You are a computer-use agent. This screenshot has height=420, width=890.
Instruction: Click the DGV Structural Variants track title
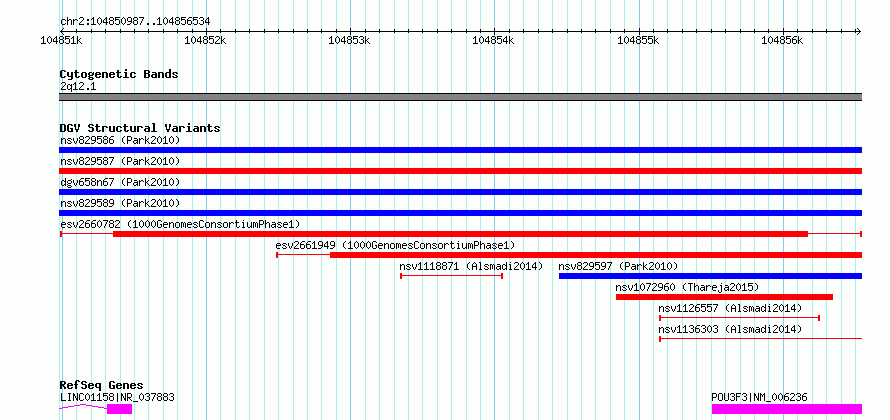tap(140, 128)
